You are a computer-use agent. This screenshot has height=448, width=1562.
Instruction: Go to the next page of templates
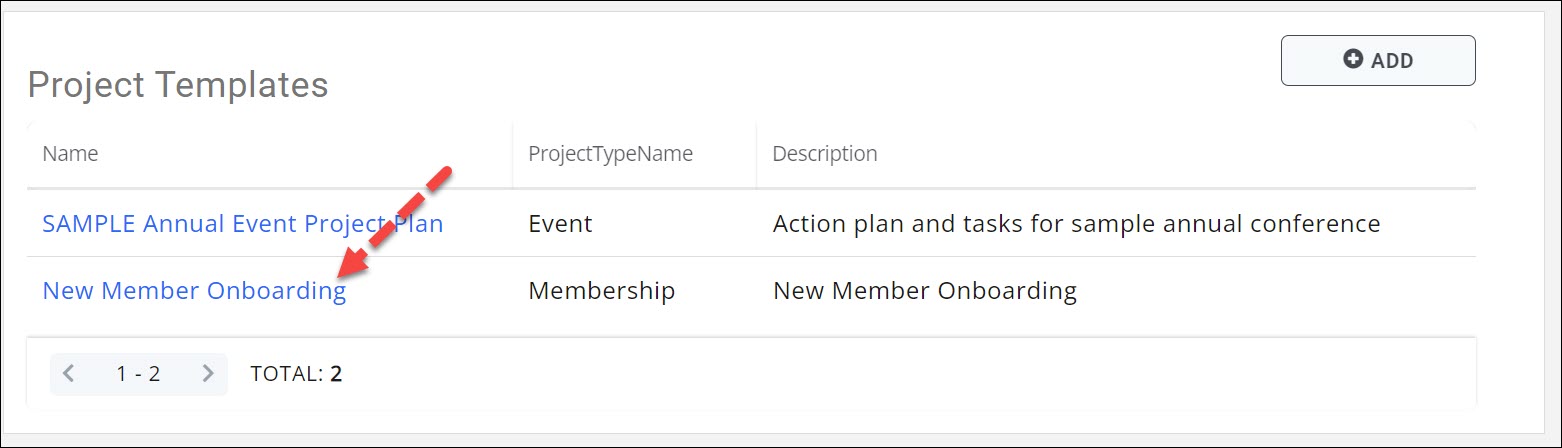coord(208,374)
